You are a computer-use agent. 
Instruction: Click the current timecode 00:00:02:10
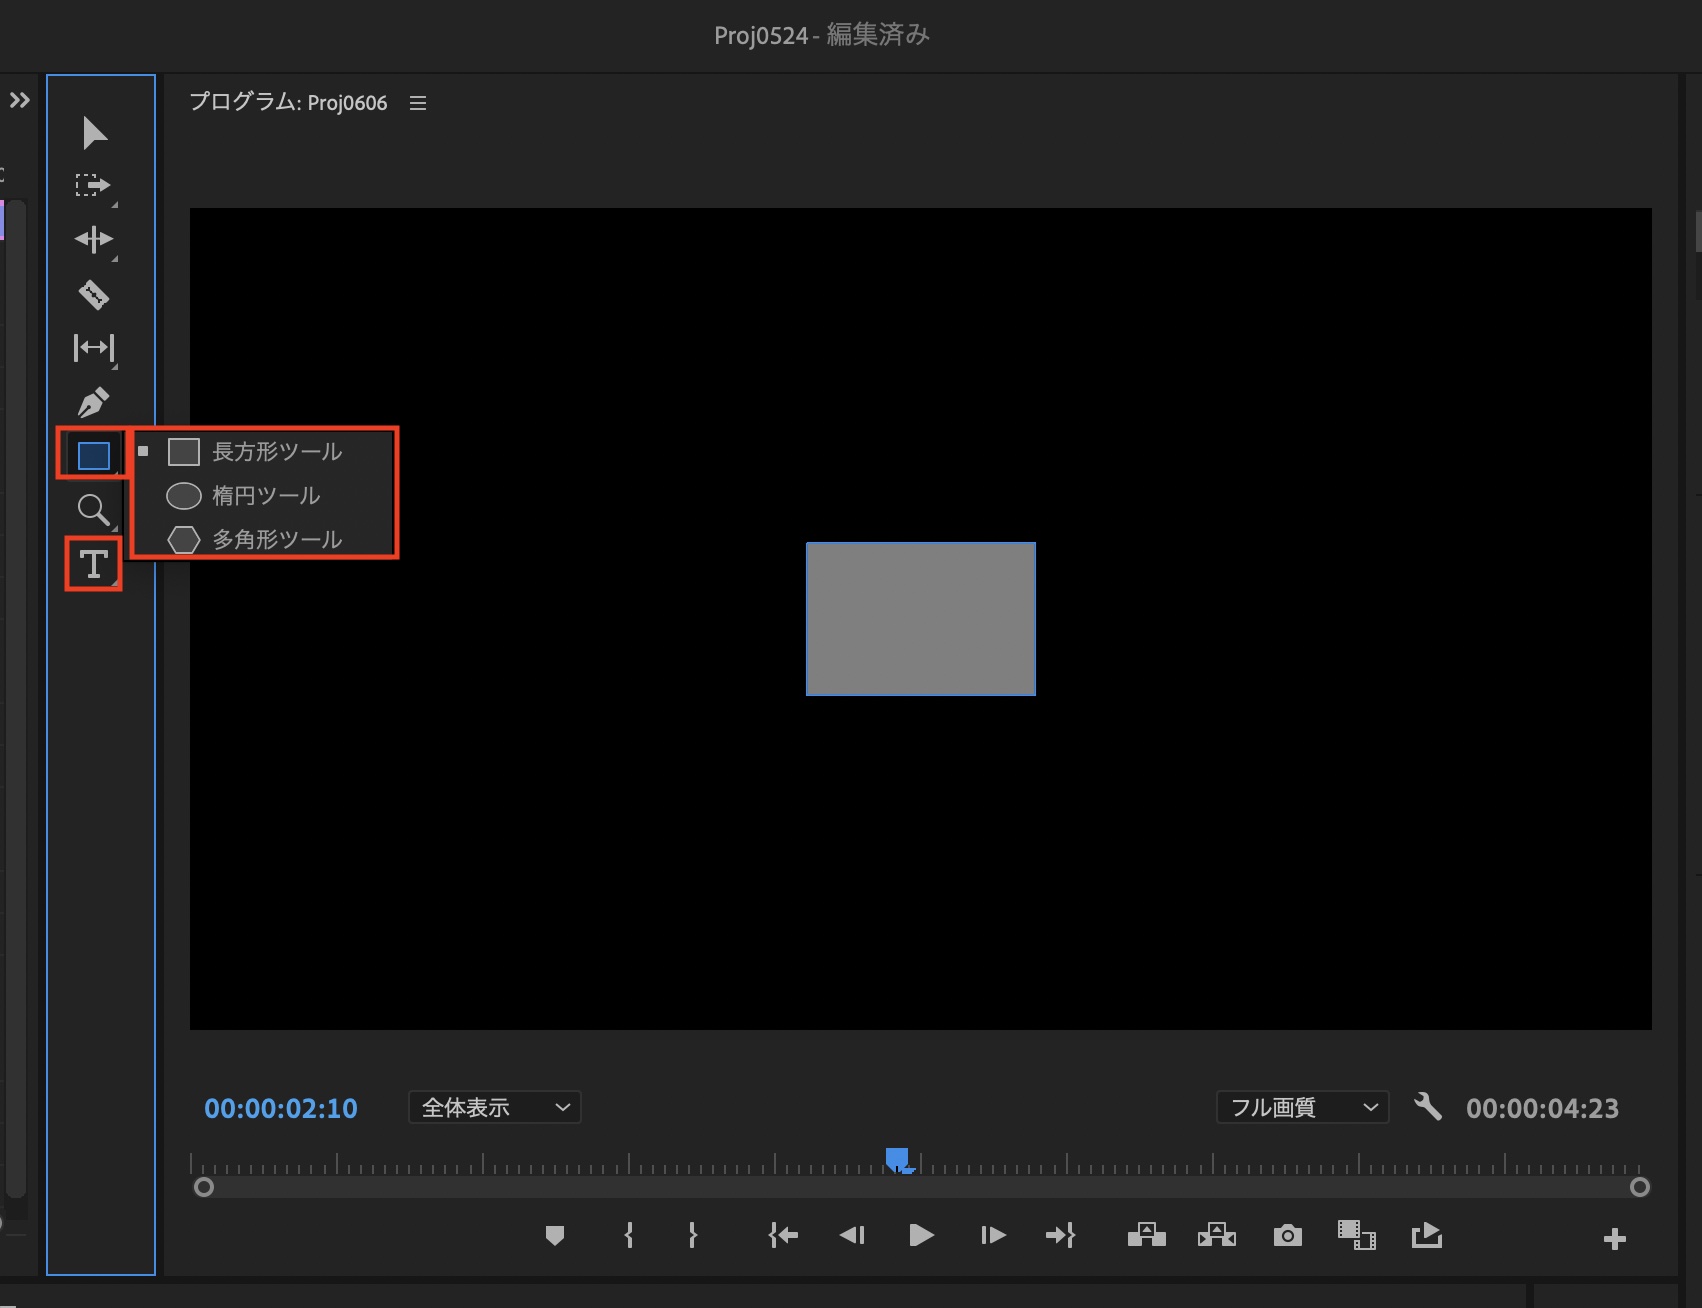point(281,1108)
